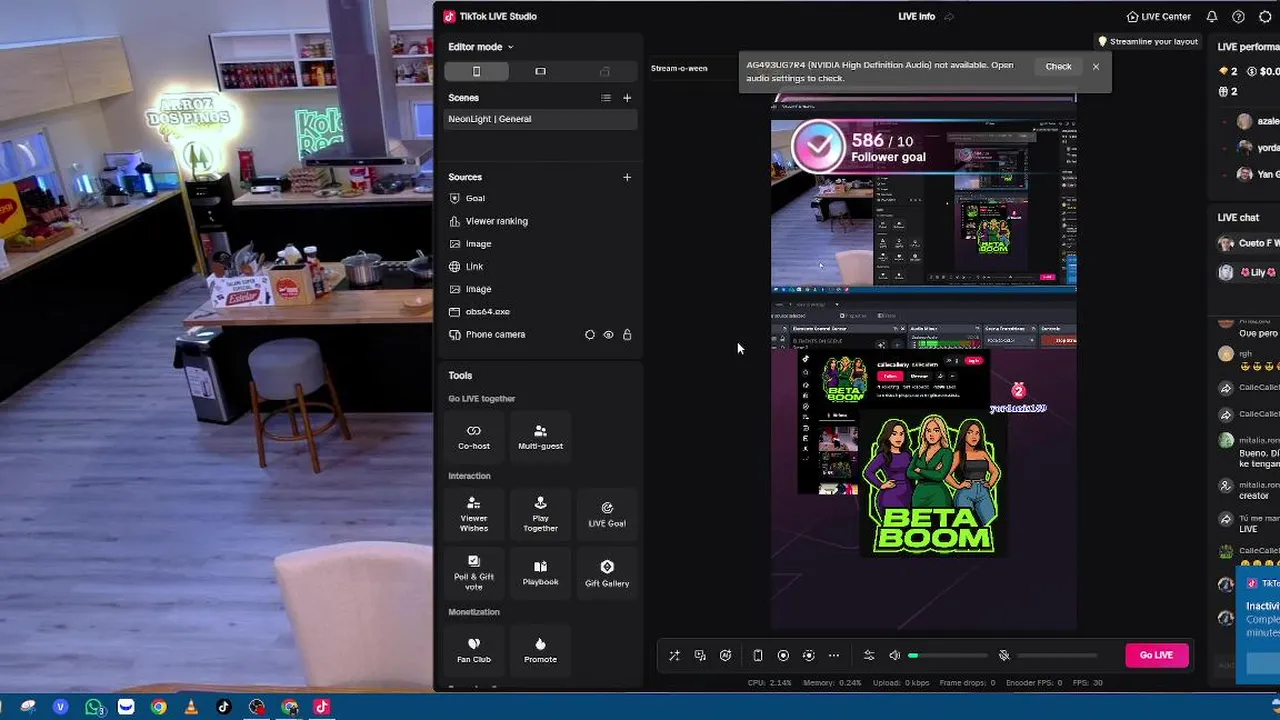Screen dimensions: 1280x720
Task: Adjust the speaker volume slider
Action: point(948,656)
